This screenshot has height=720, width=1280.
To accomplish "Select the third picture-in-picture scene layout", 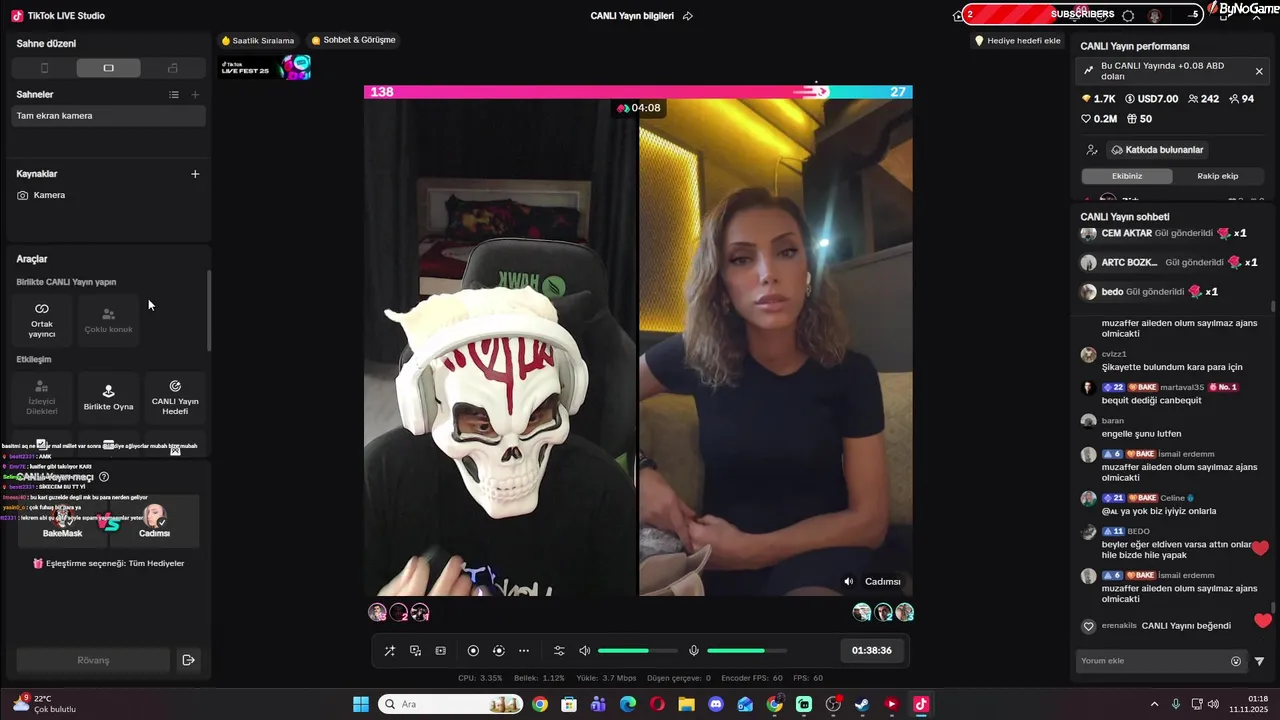I will [x=173, y=68].
